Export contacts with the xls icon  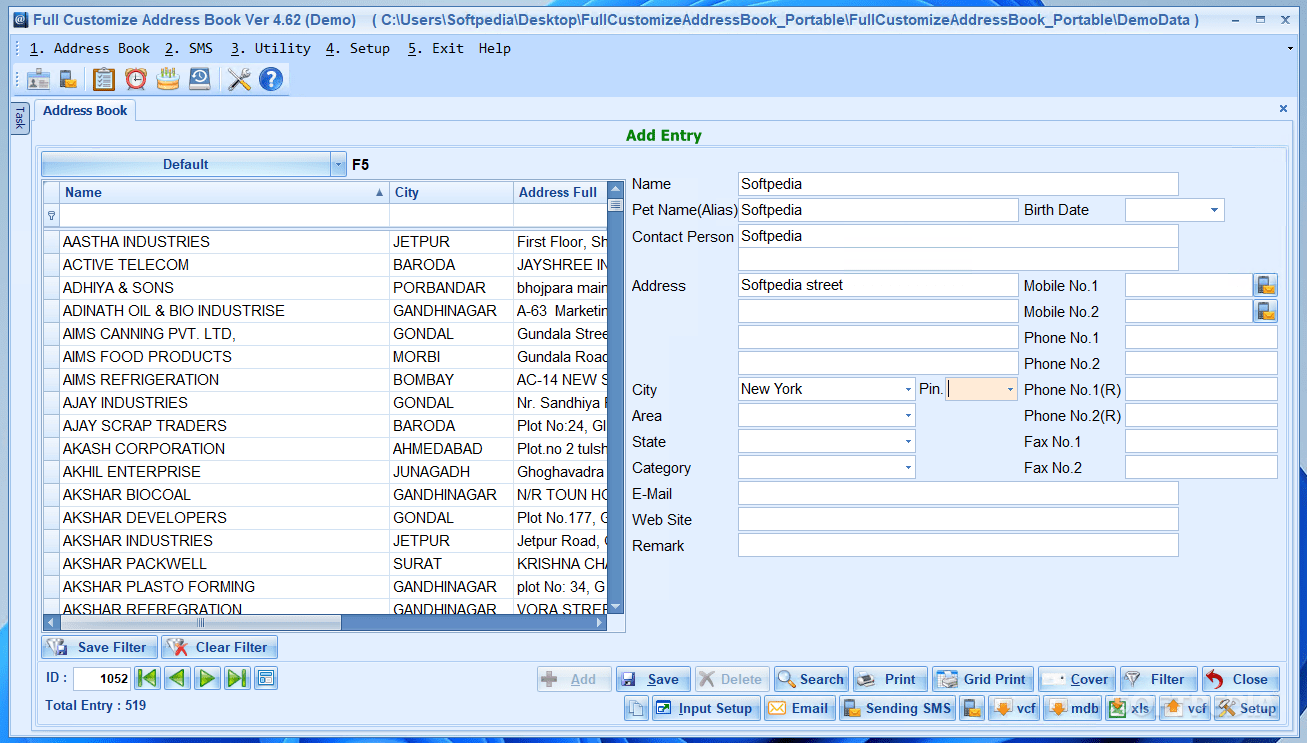(1130, 708)
